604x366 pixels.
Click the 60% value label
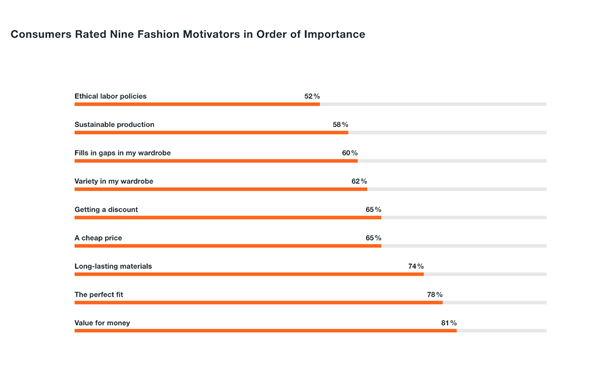(350, 153)
